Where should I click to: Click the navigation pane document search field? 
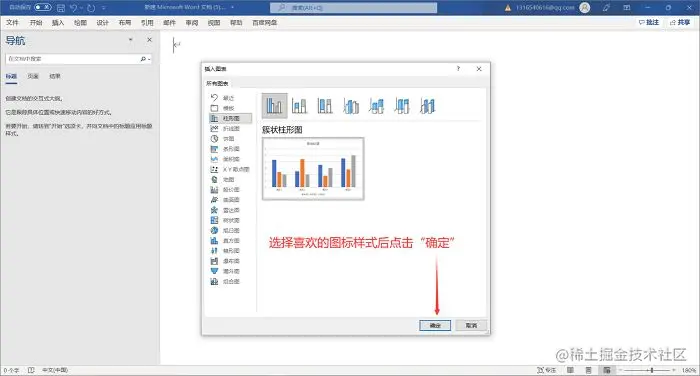tap(72, 58)
